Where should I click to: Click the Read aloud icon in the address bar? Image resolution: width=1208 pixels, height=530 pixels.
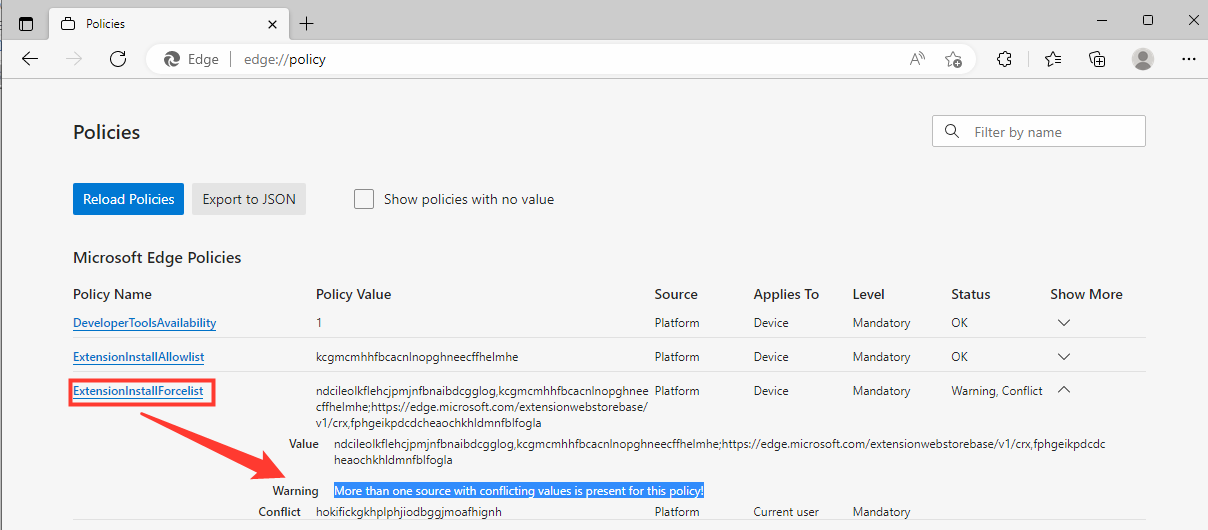pyautogui.click(x=917, y=59)
